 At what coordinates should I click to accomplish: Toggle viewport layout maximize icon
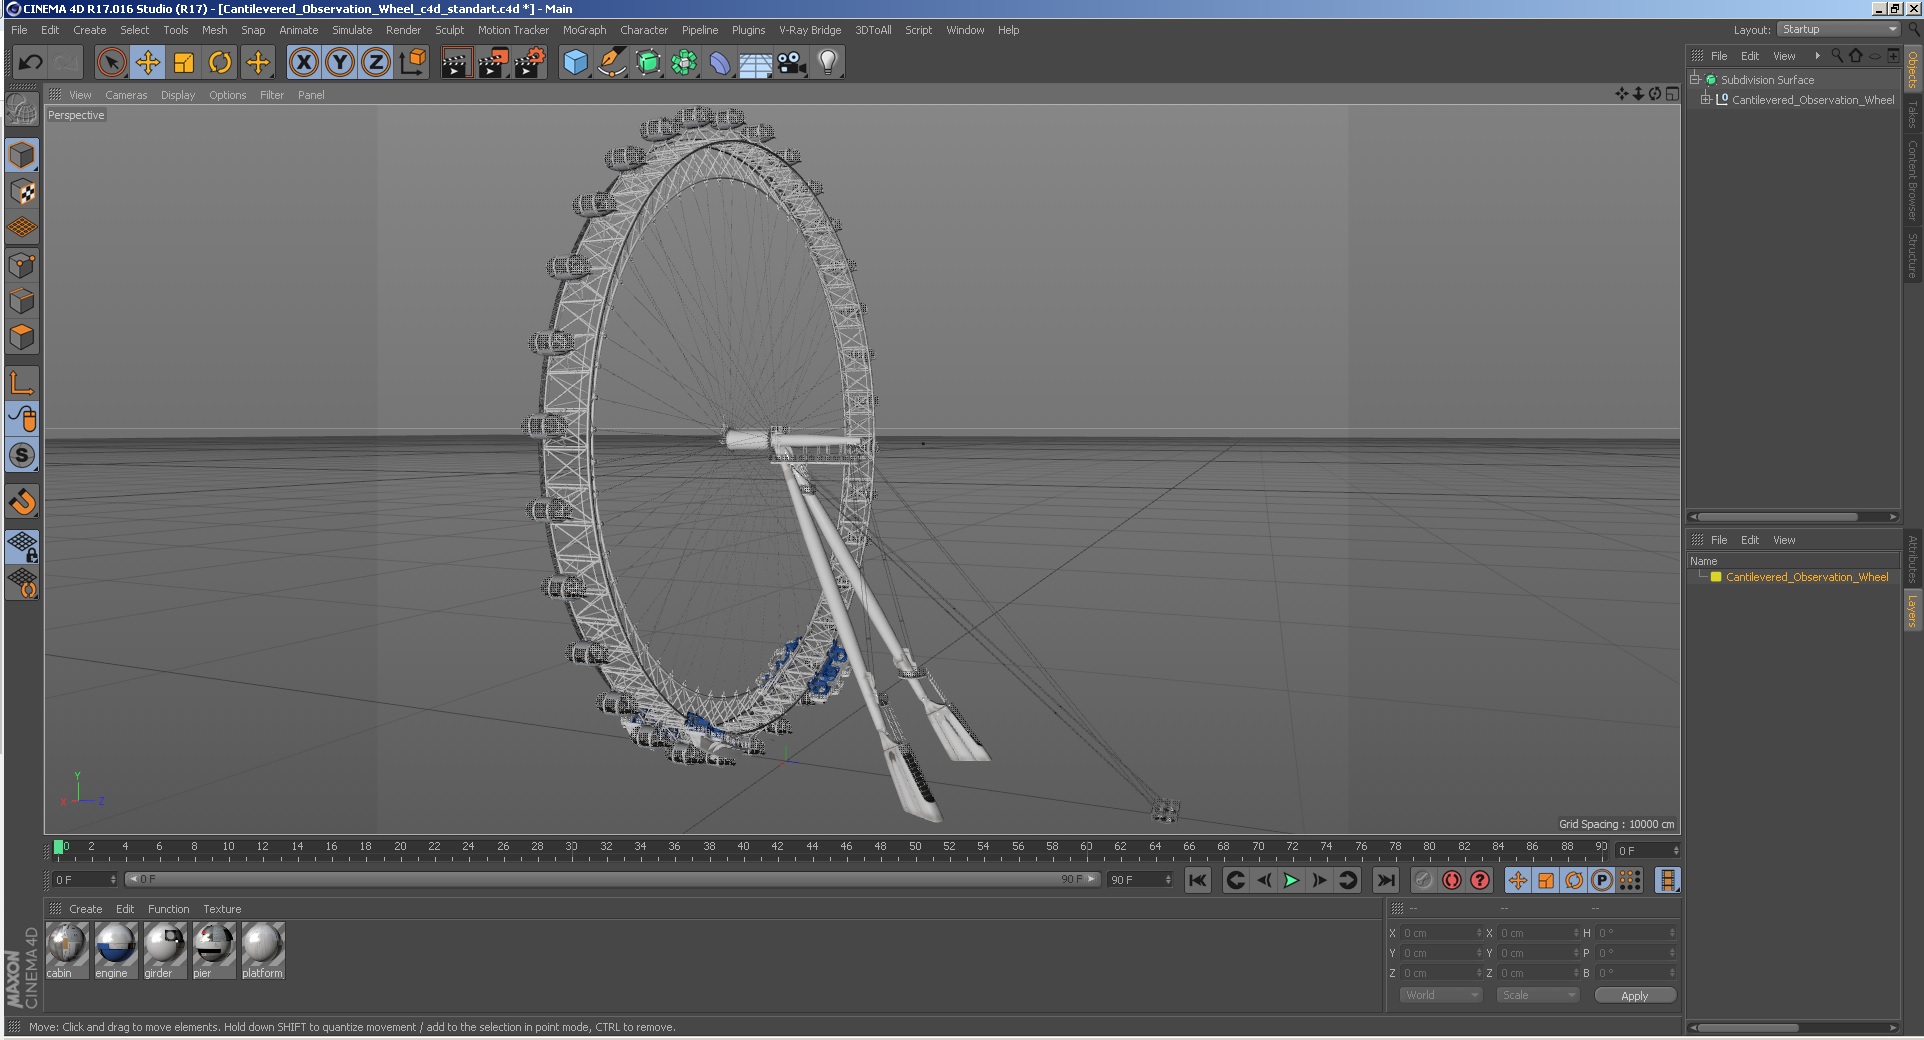coord(1672,94)
